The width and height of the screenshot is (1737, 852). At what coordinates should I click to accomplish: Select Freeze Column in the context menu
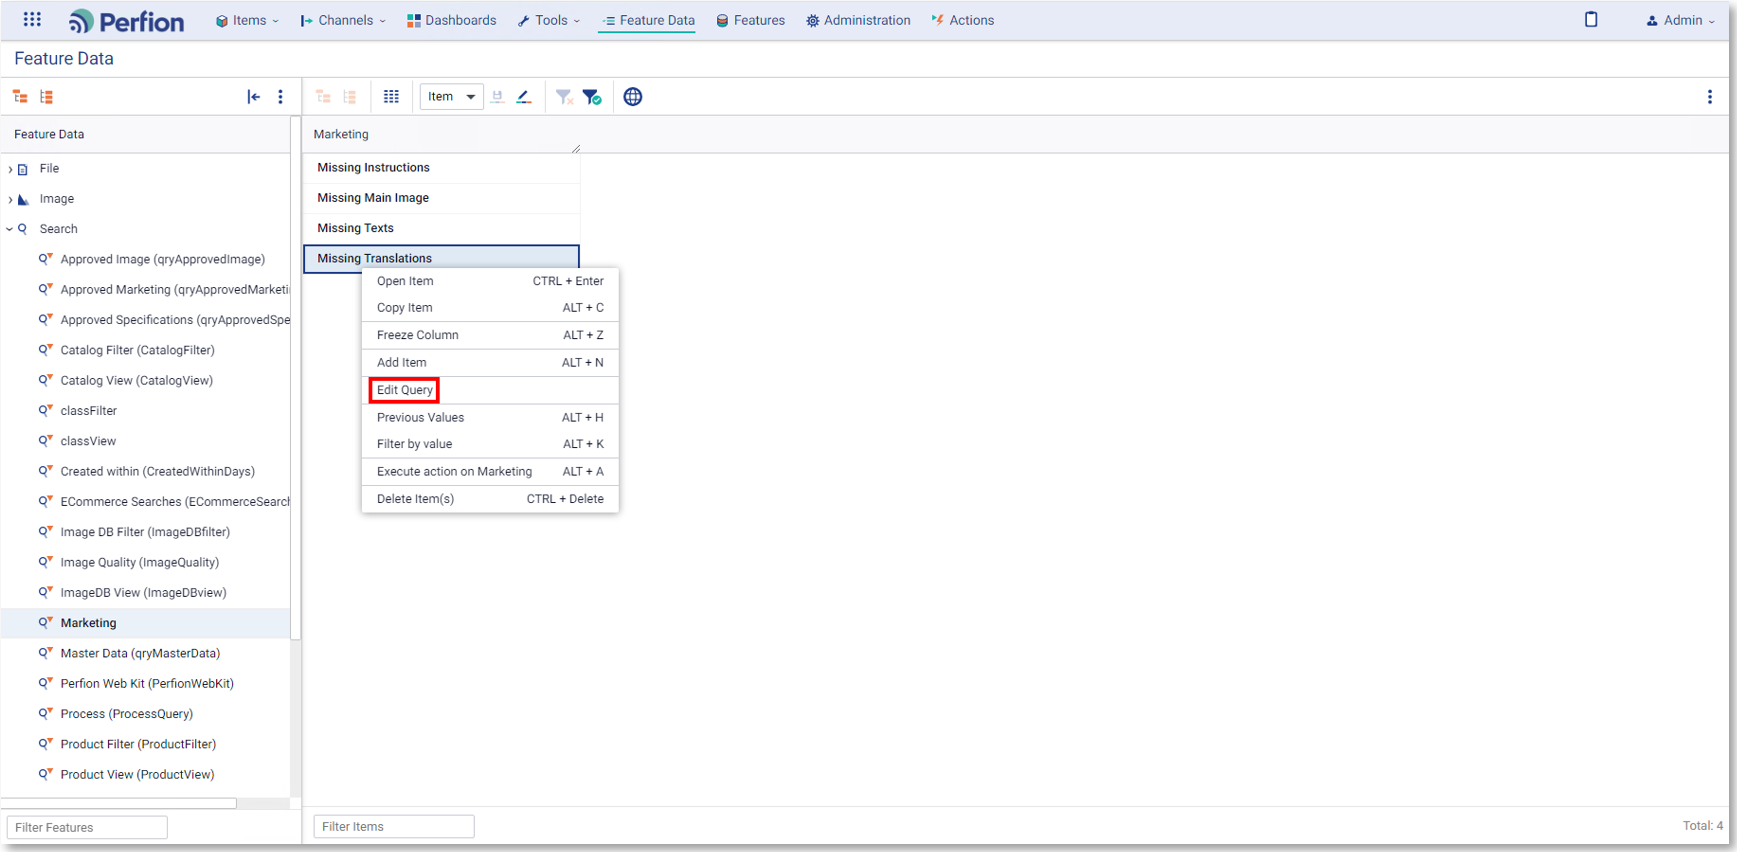pyautogui.click(x=490, y=335)
